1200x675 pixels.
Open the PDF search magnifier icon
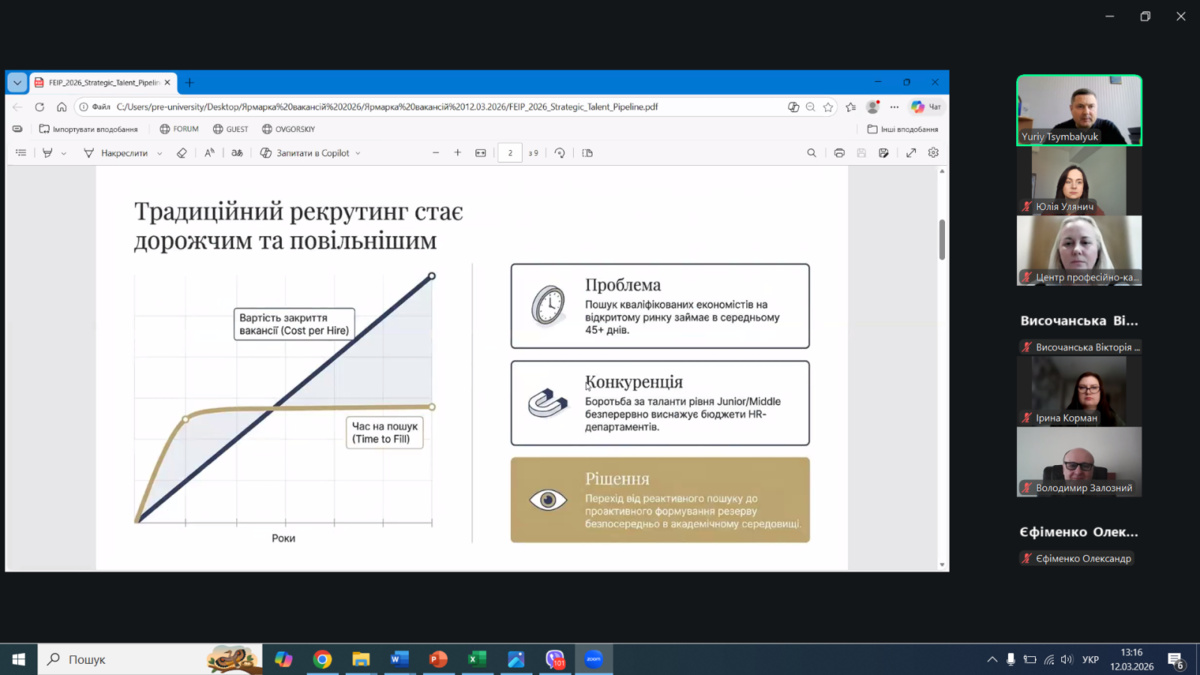(811, 153)
